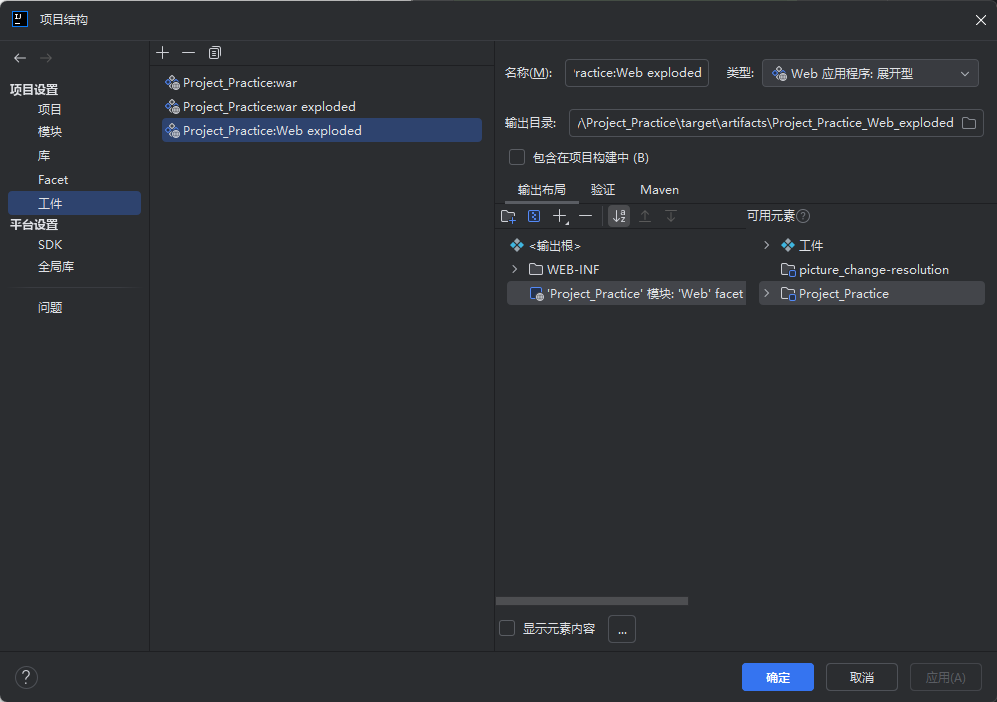
Task: Click icon of Project_Practice:Web exploded artifact
Action: pyautogui.click(x=172, y=130)
